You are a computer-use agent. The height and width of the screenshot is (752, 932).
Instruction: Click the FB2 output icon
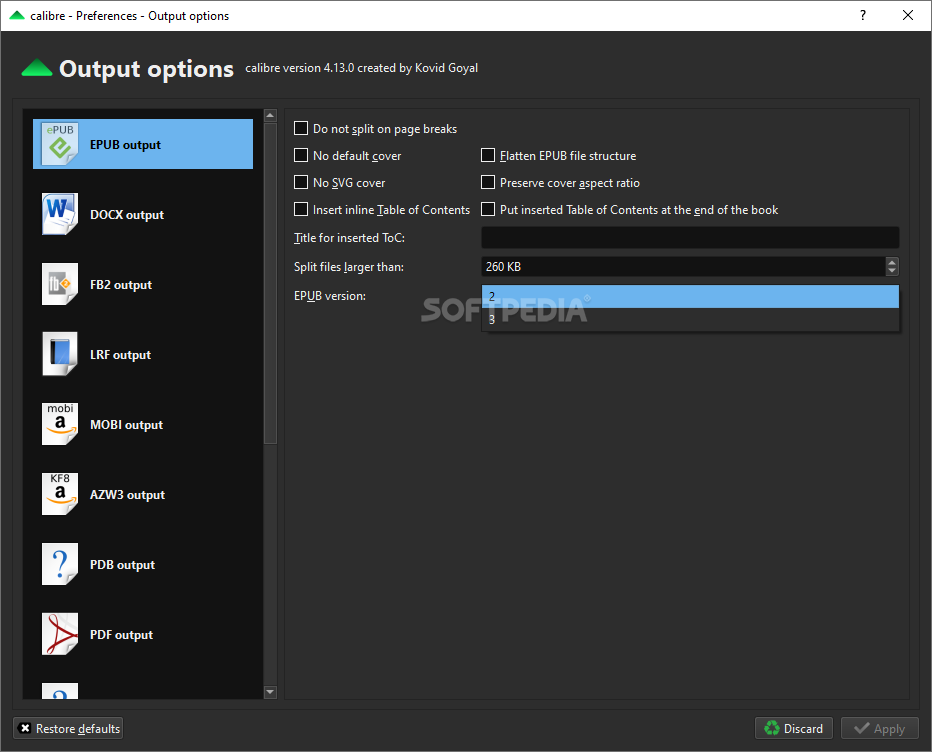pyautogui.click(x=60, y=284)
